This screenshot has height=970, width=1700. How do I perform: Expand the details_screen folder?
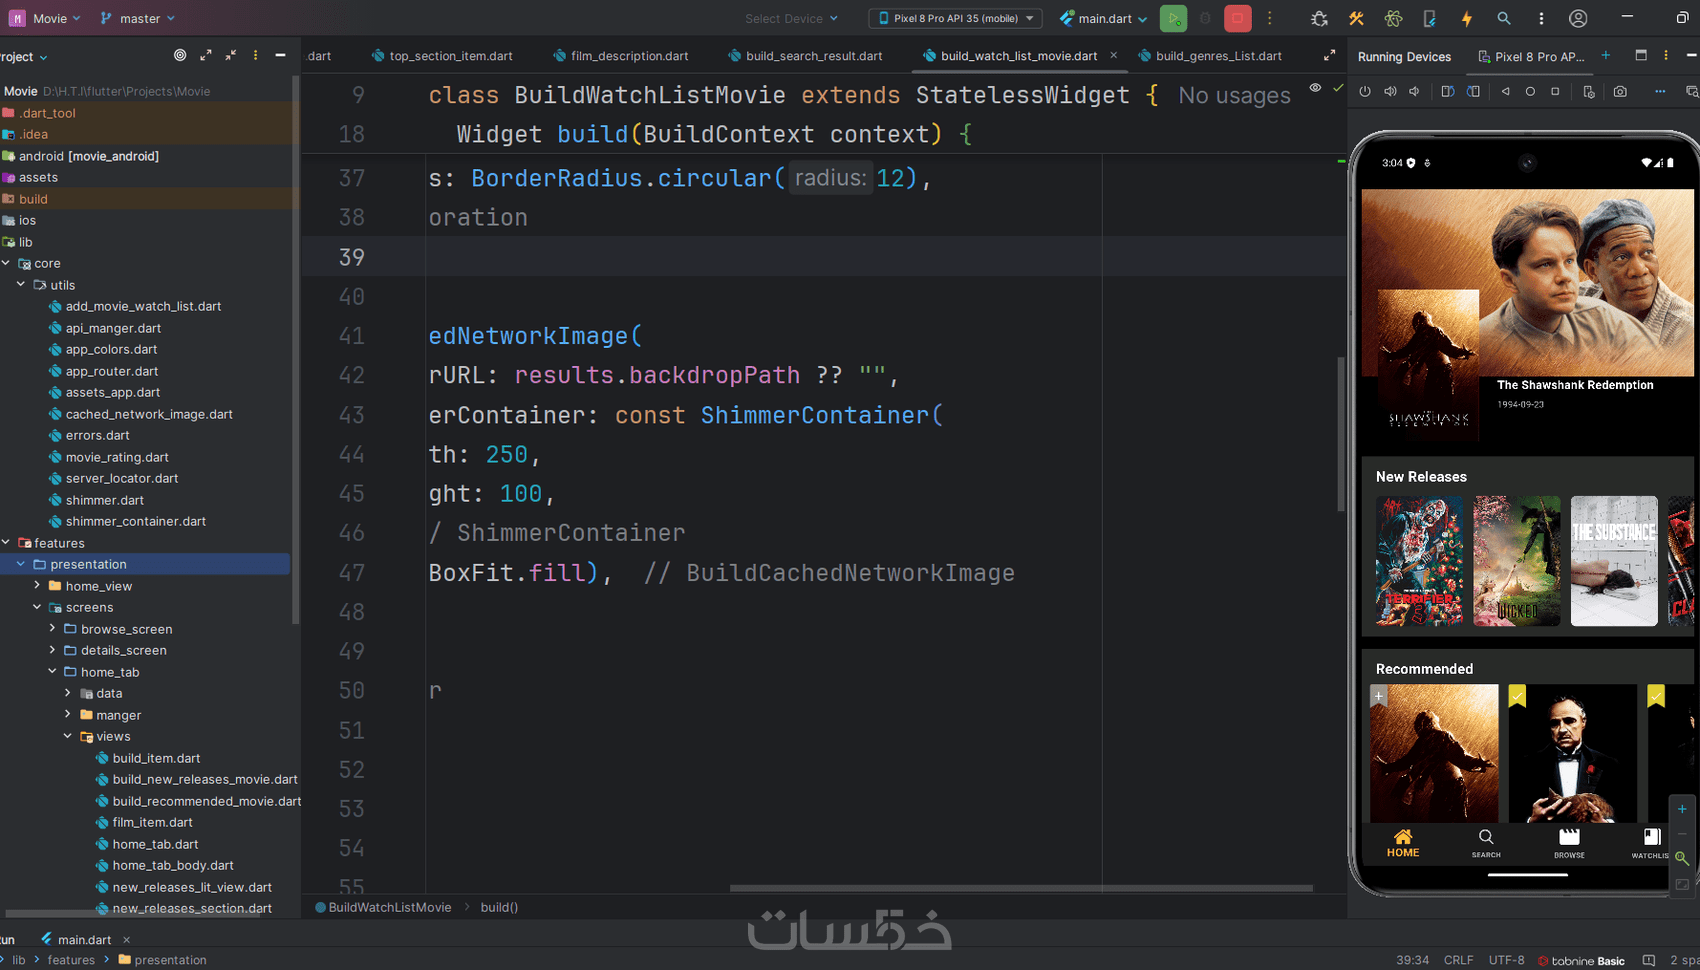pyautogui.click(x=52, y=650)
